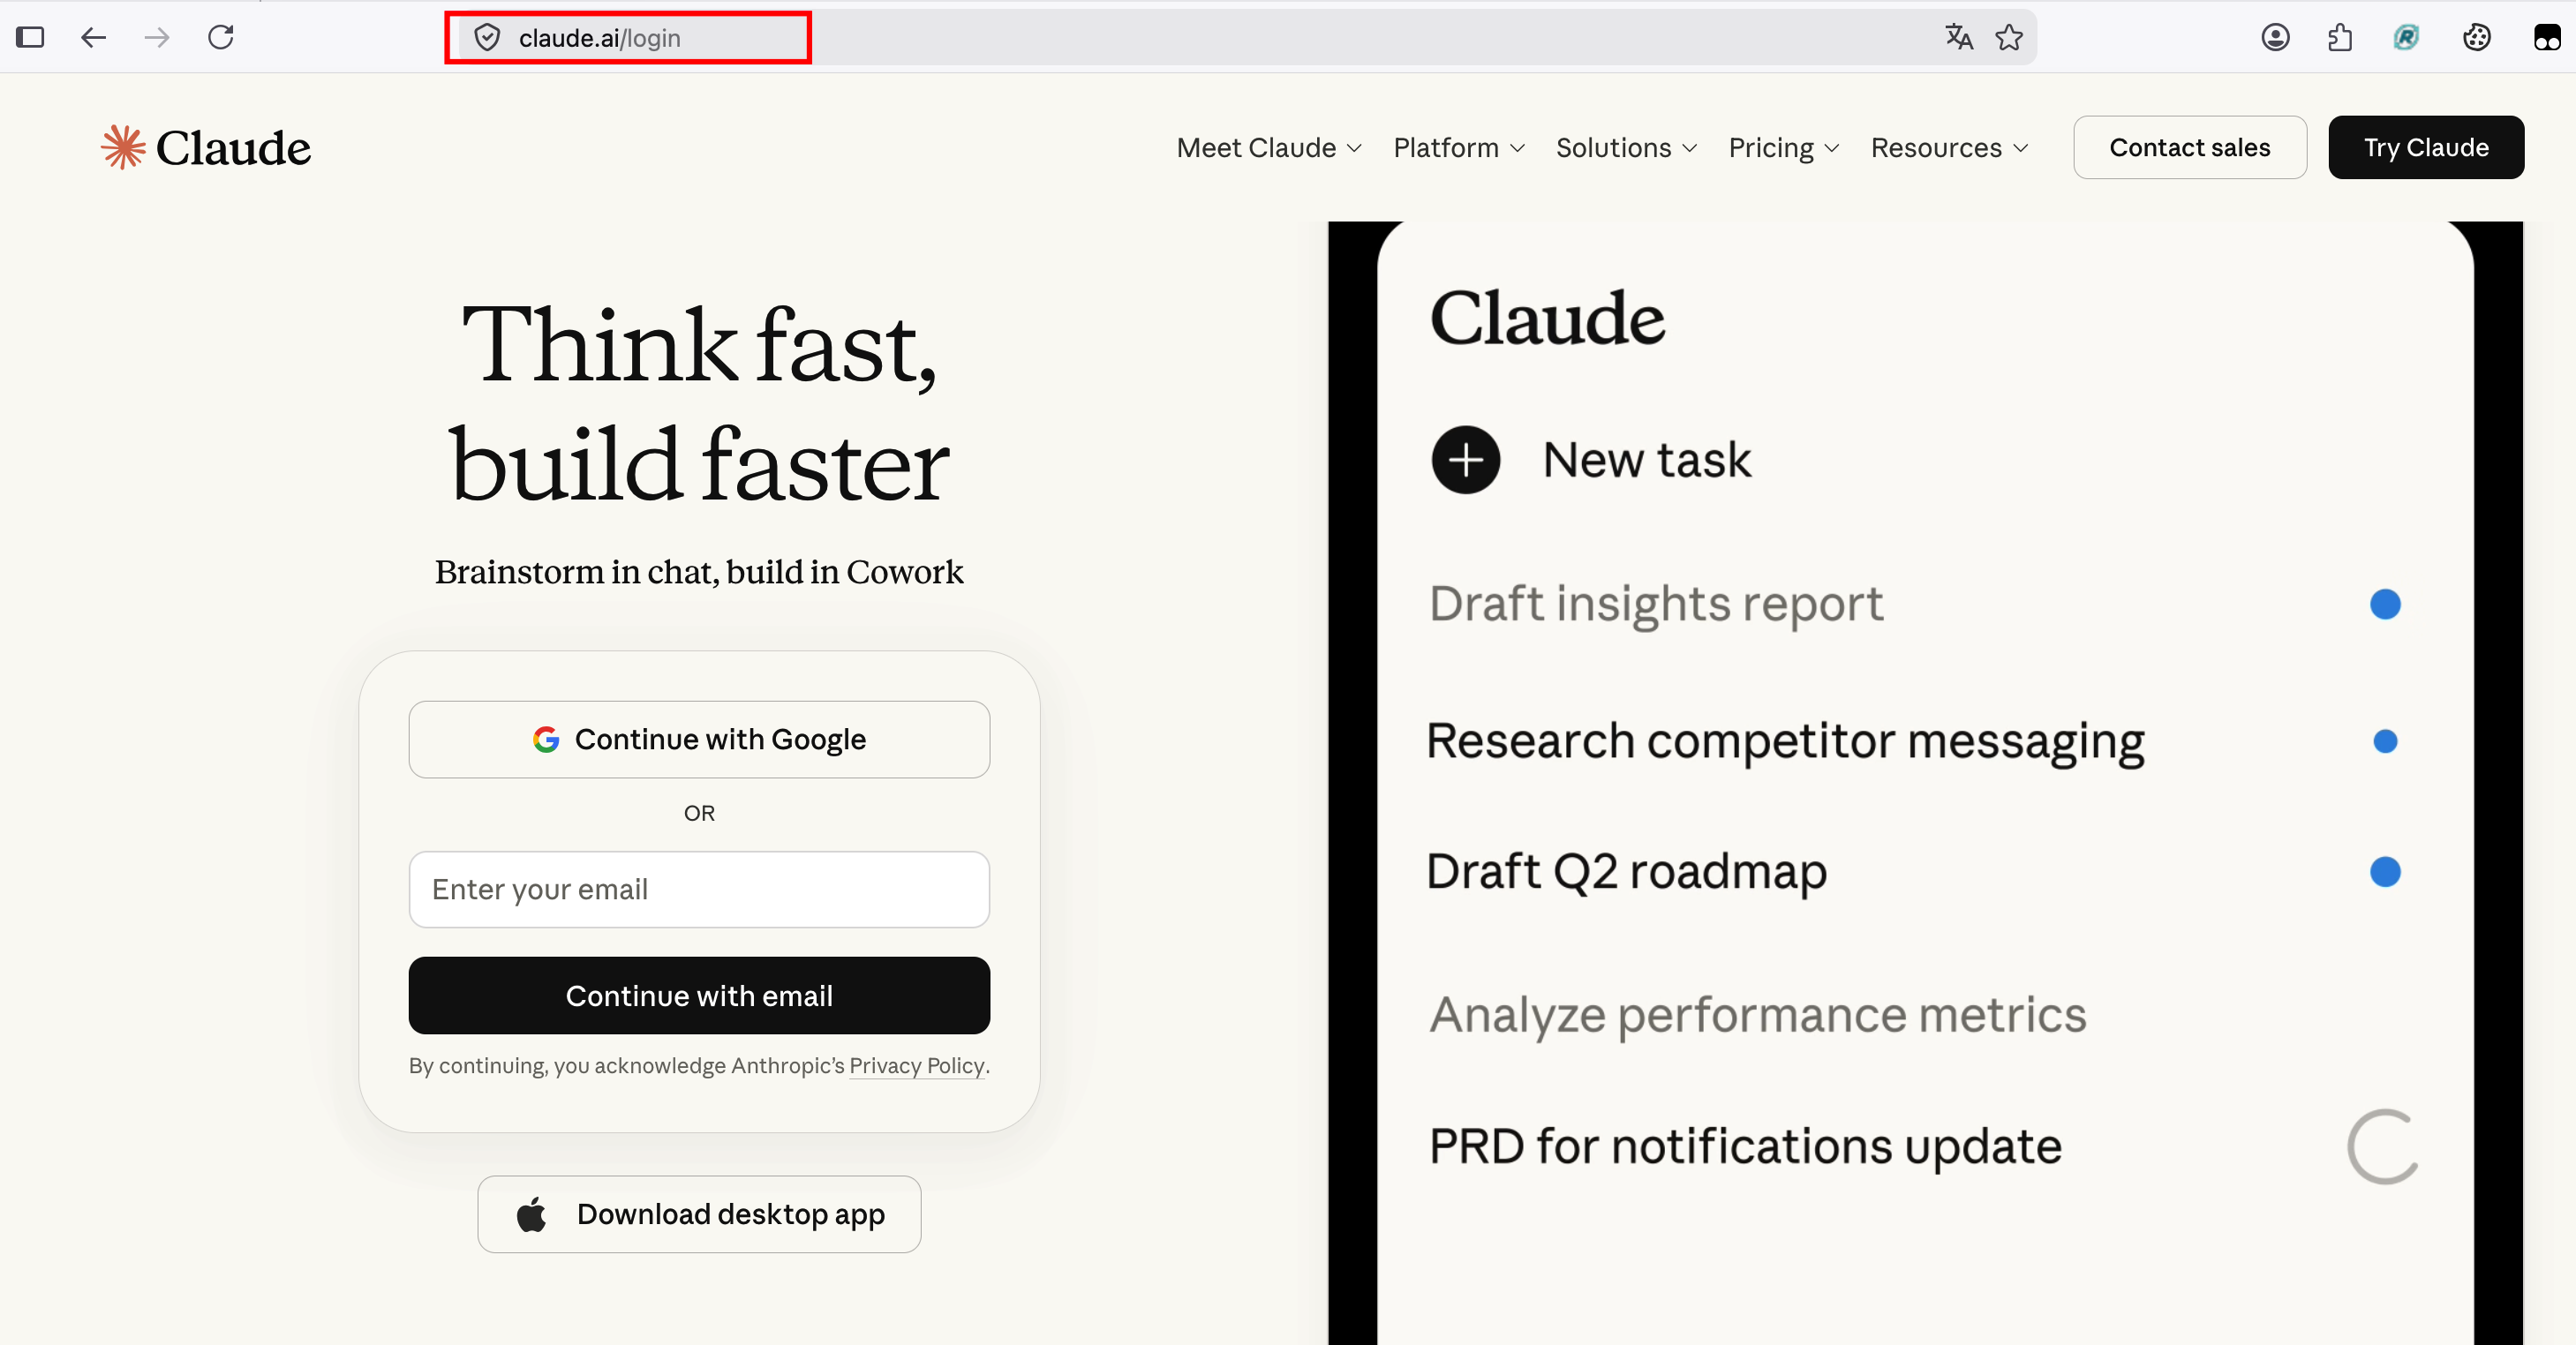Expand the Platform dropdown menu
The image size is (2576, 1345).
tap(1459, 148)
